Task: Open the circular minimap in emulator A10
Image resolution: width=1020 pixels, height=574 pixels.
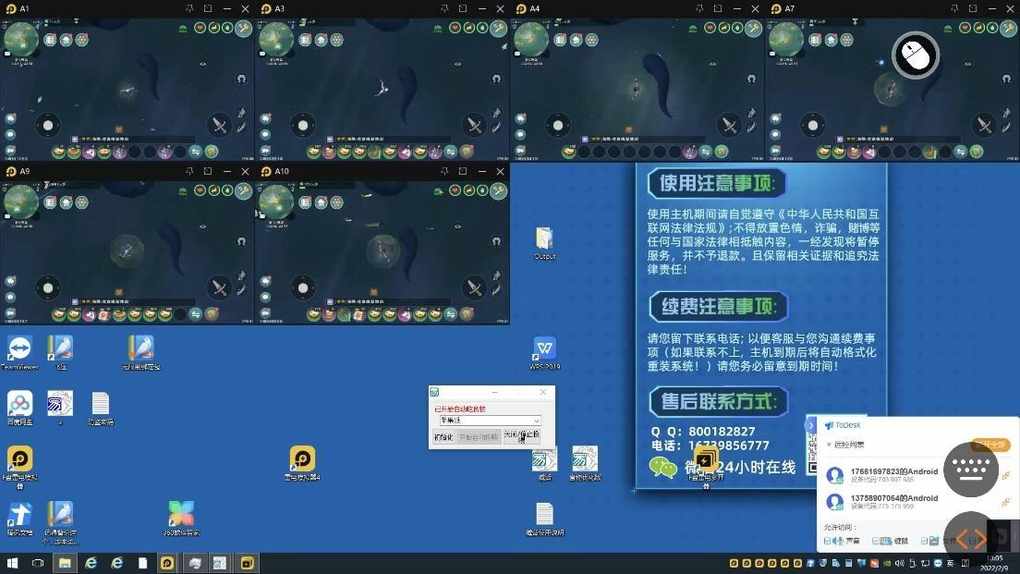Action: click(x=276, y=202)
